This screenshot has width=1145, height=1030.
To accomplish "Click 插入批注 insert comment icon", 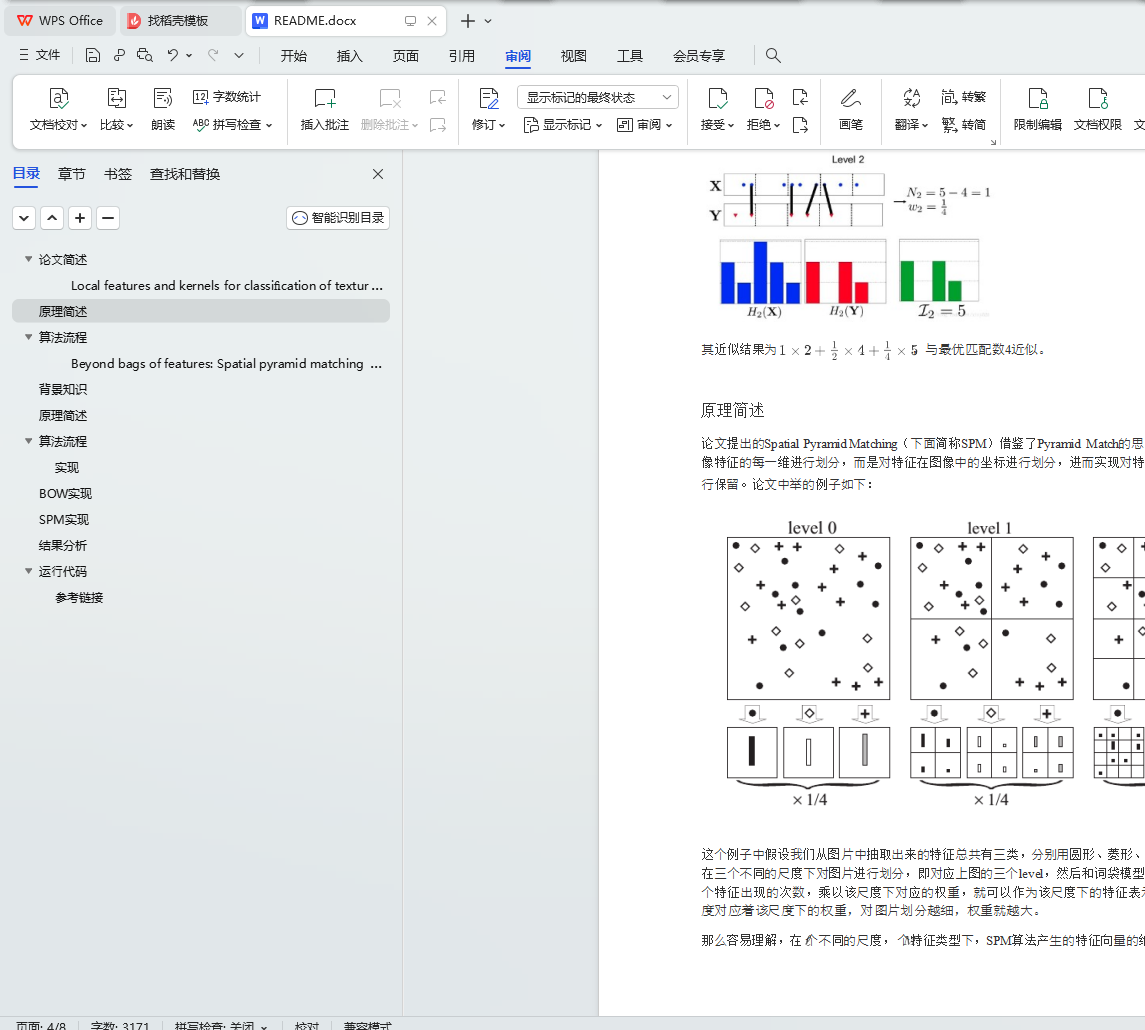I will tap(325, 98).
